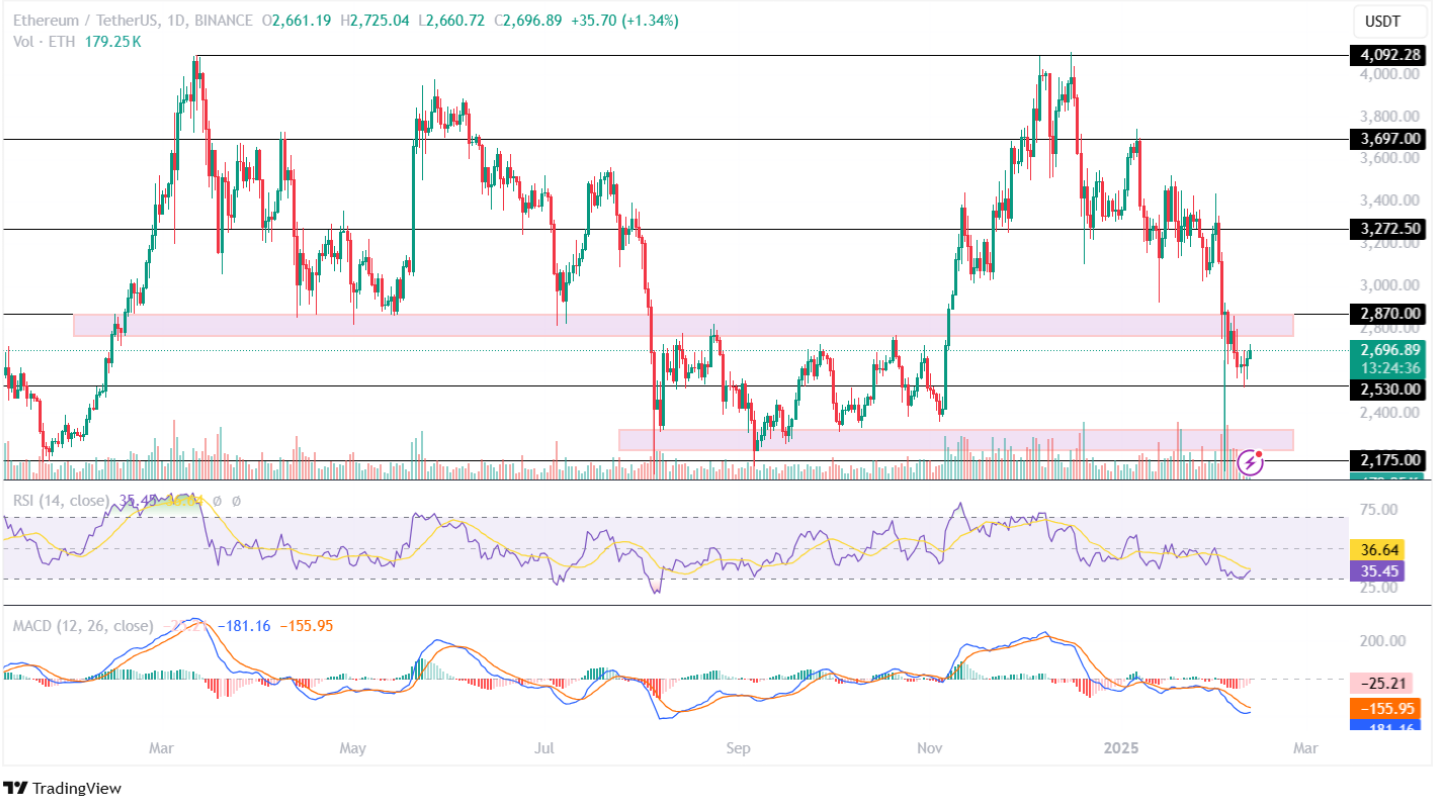The height and width of the screenshot is (797, 1435).
Task: Click the 2,870.00 price line label
Action: pos(1388,314)
